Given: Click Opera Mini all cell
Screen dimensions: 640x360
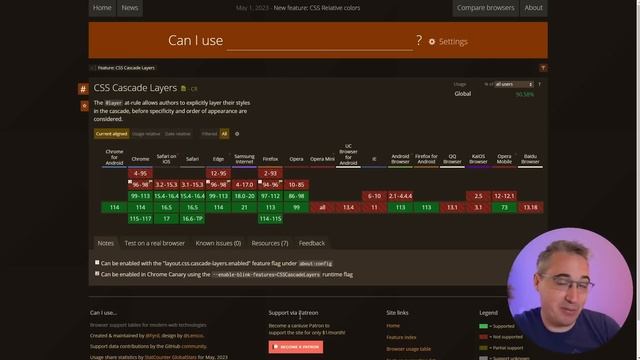Looking at the screenshot, I should tap(322, 207).
